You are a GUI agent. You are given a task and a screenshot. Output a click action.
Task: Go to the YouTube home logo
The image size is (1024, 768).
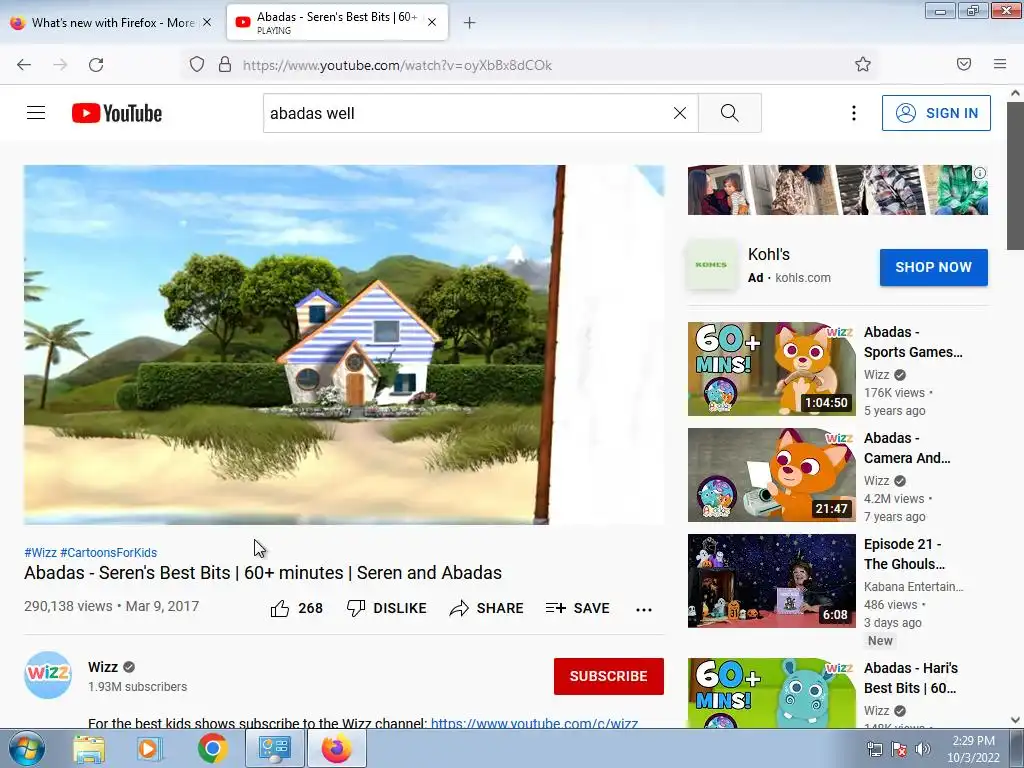point(117,113)
